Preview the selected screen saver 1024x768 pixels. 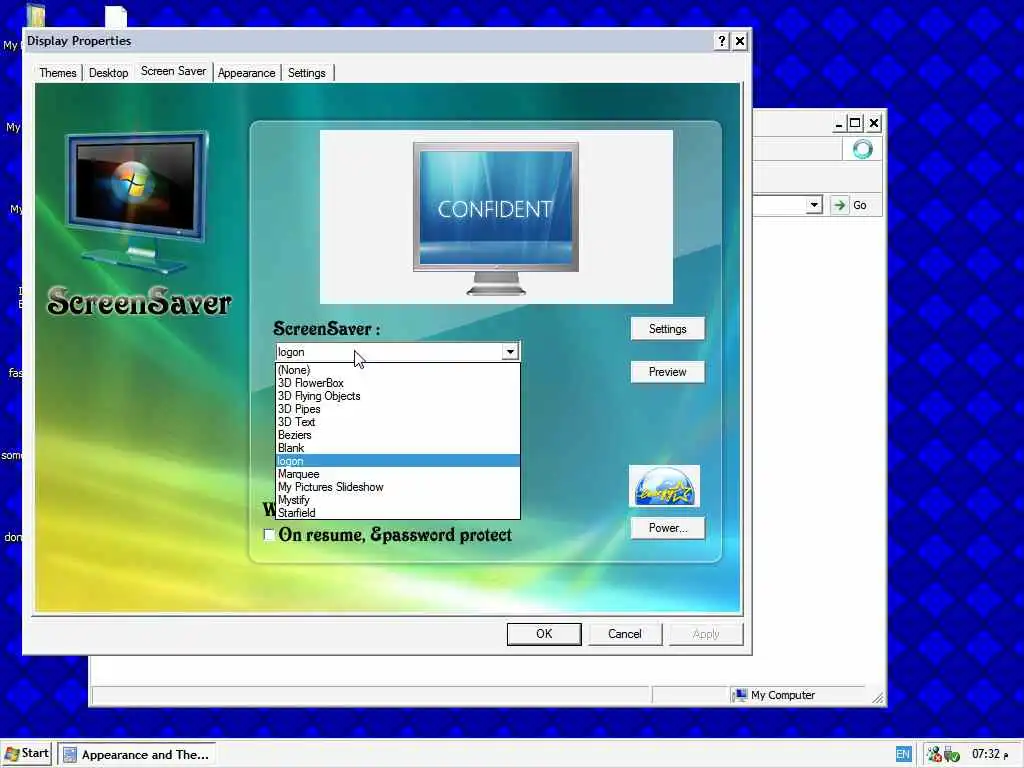(667, 372)
